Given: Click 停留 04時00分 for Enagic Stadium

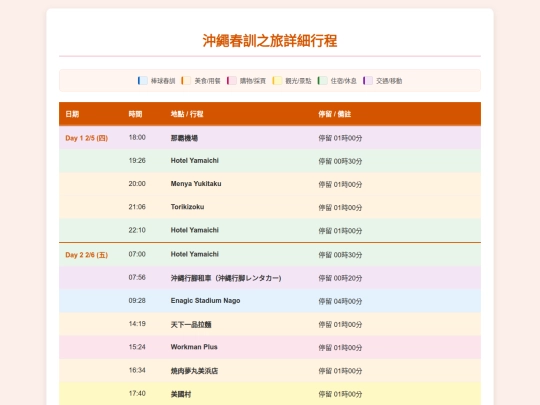Looking at the screenshot, I should click(x=340, y=301).
